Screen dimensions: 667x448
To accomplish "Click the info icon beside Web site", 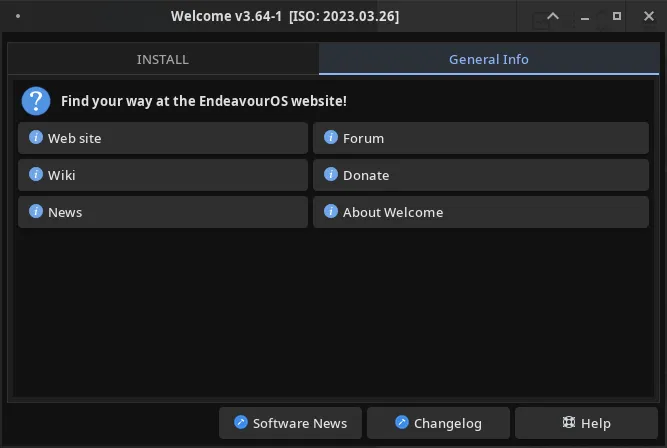I will point(36,137).
